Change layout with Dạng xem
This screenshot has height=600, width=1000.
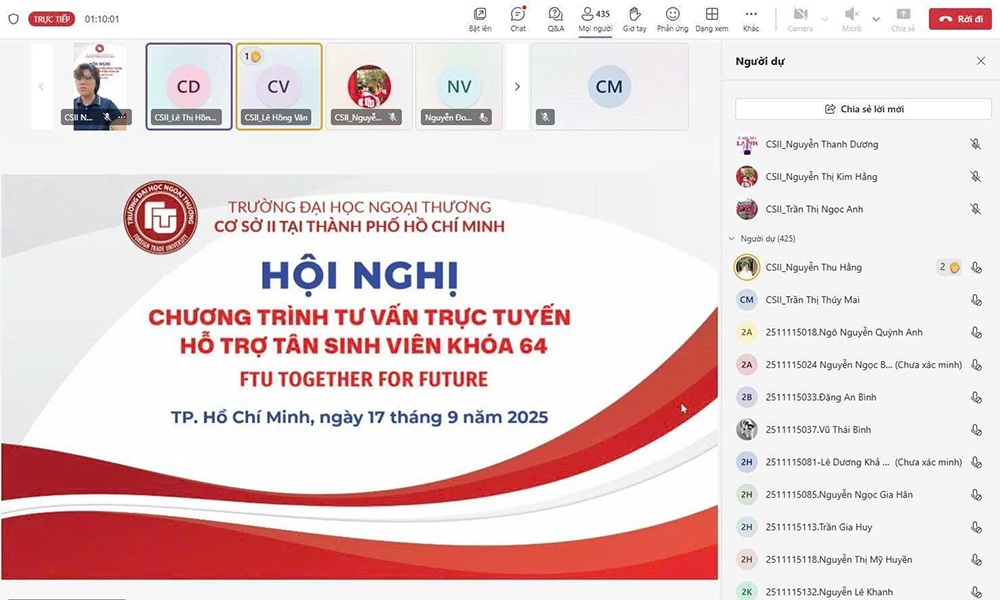click(x=712, y=15)
